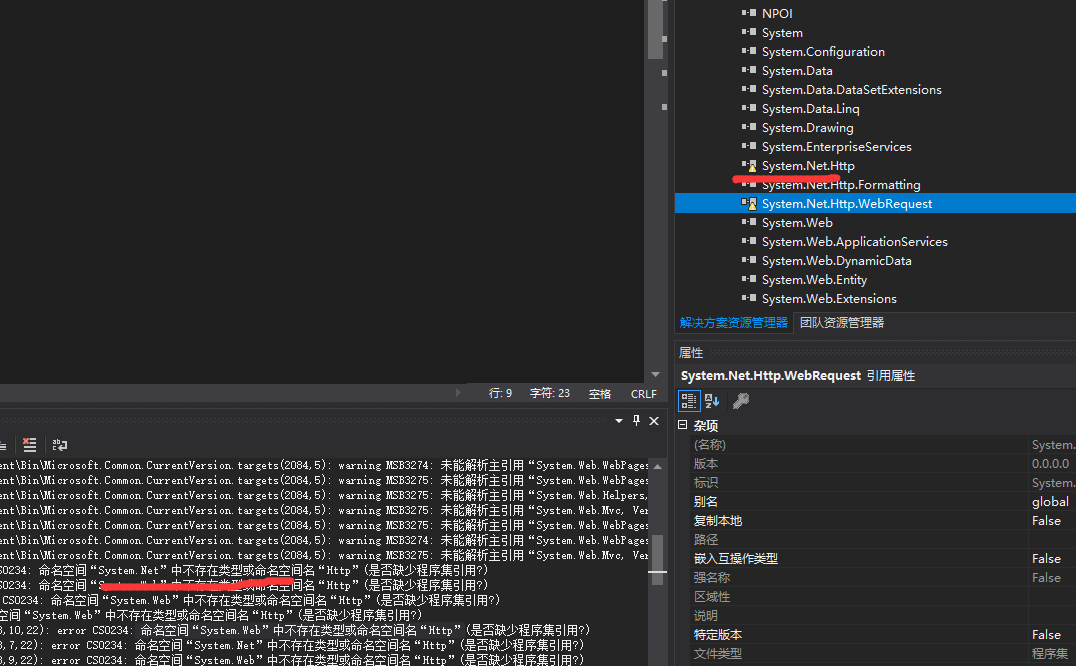Viewport: 1076px width, 666px height.
Task: Toggle word wrap in output window
Action: [x=60, y=445]
